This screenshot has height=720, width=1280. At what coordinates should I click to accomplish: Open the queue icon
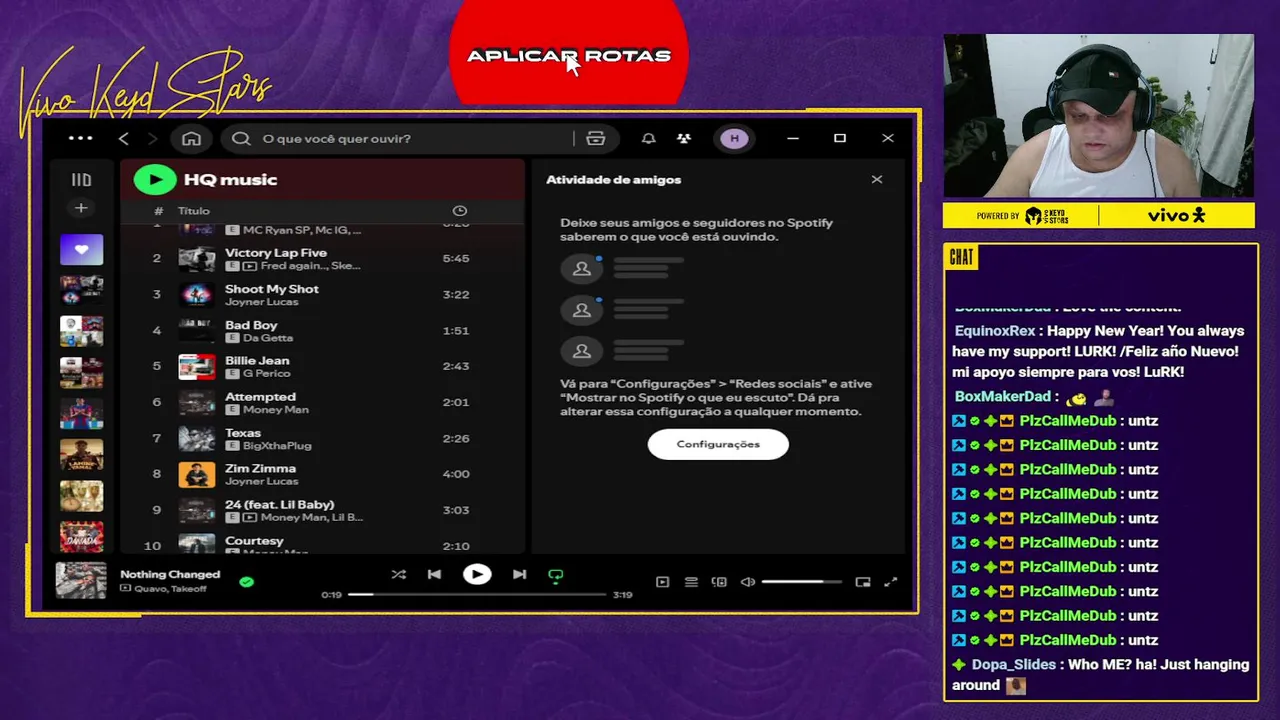point(691,582)
